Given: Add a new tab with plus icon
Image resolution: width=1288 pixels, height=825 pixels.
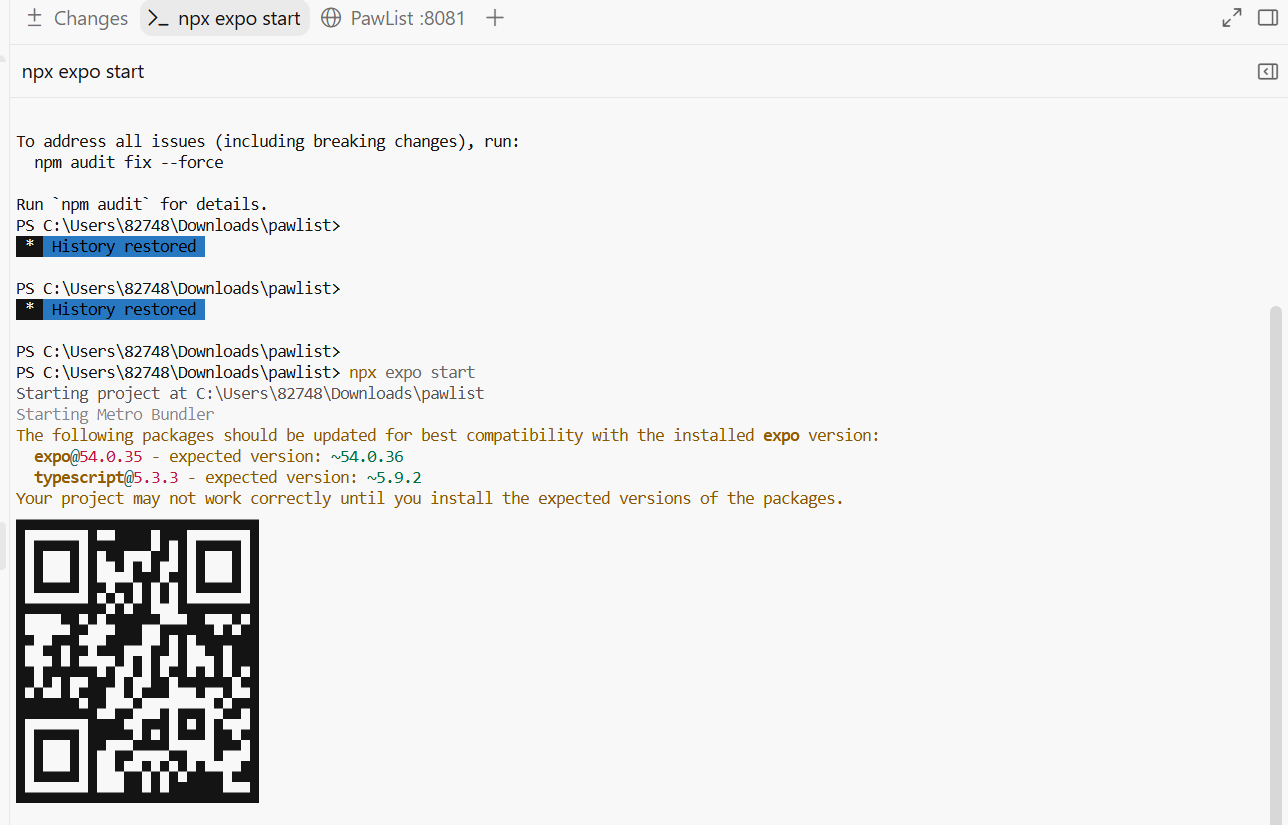Looking at the screenshot, I should click(494, 18).
